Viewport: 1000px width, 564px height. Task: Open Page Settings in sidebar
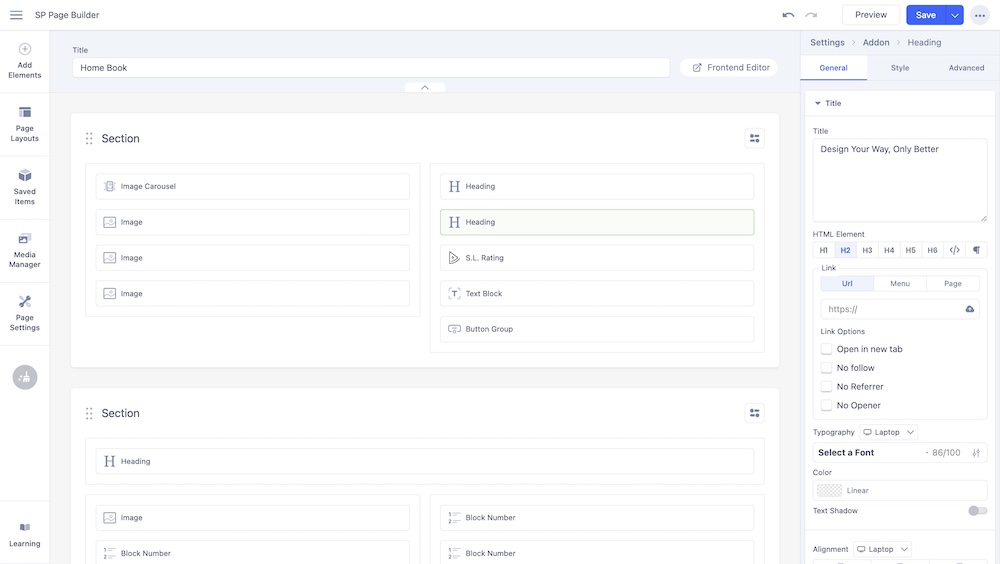click(25, 313)
